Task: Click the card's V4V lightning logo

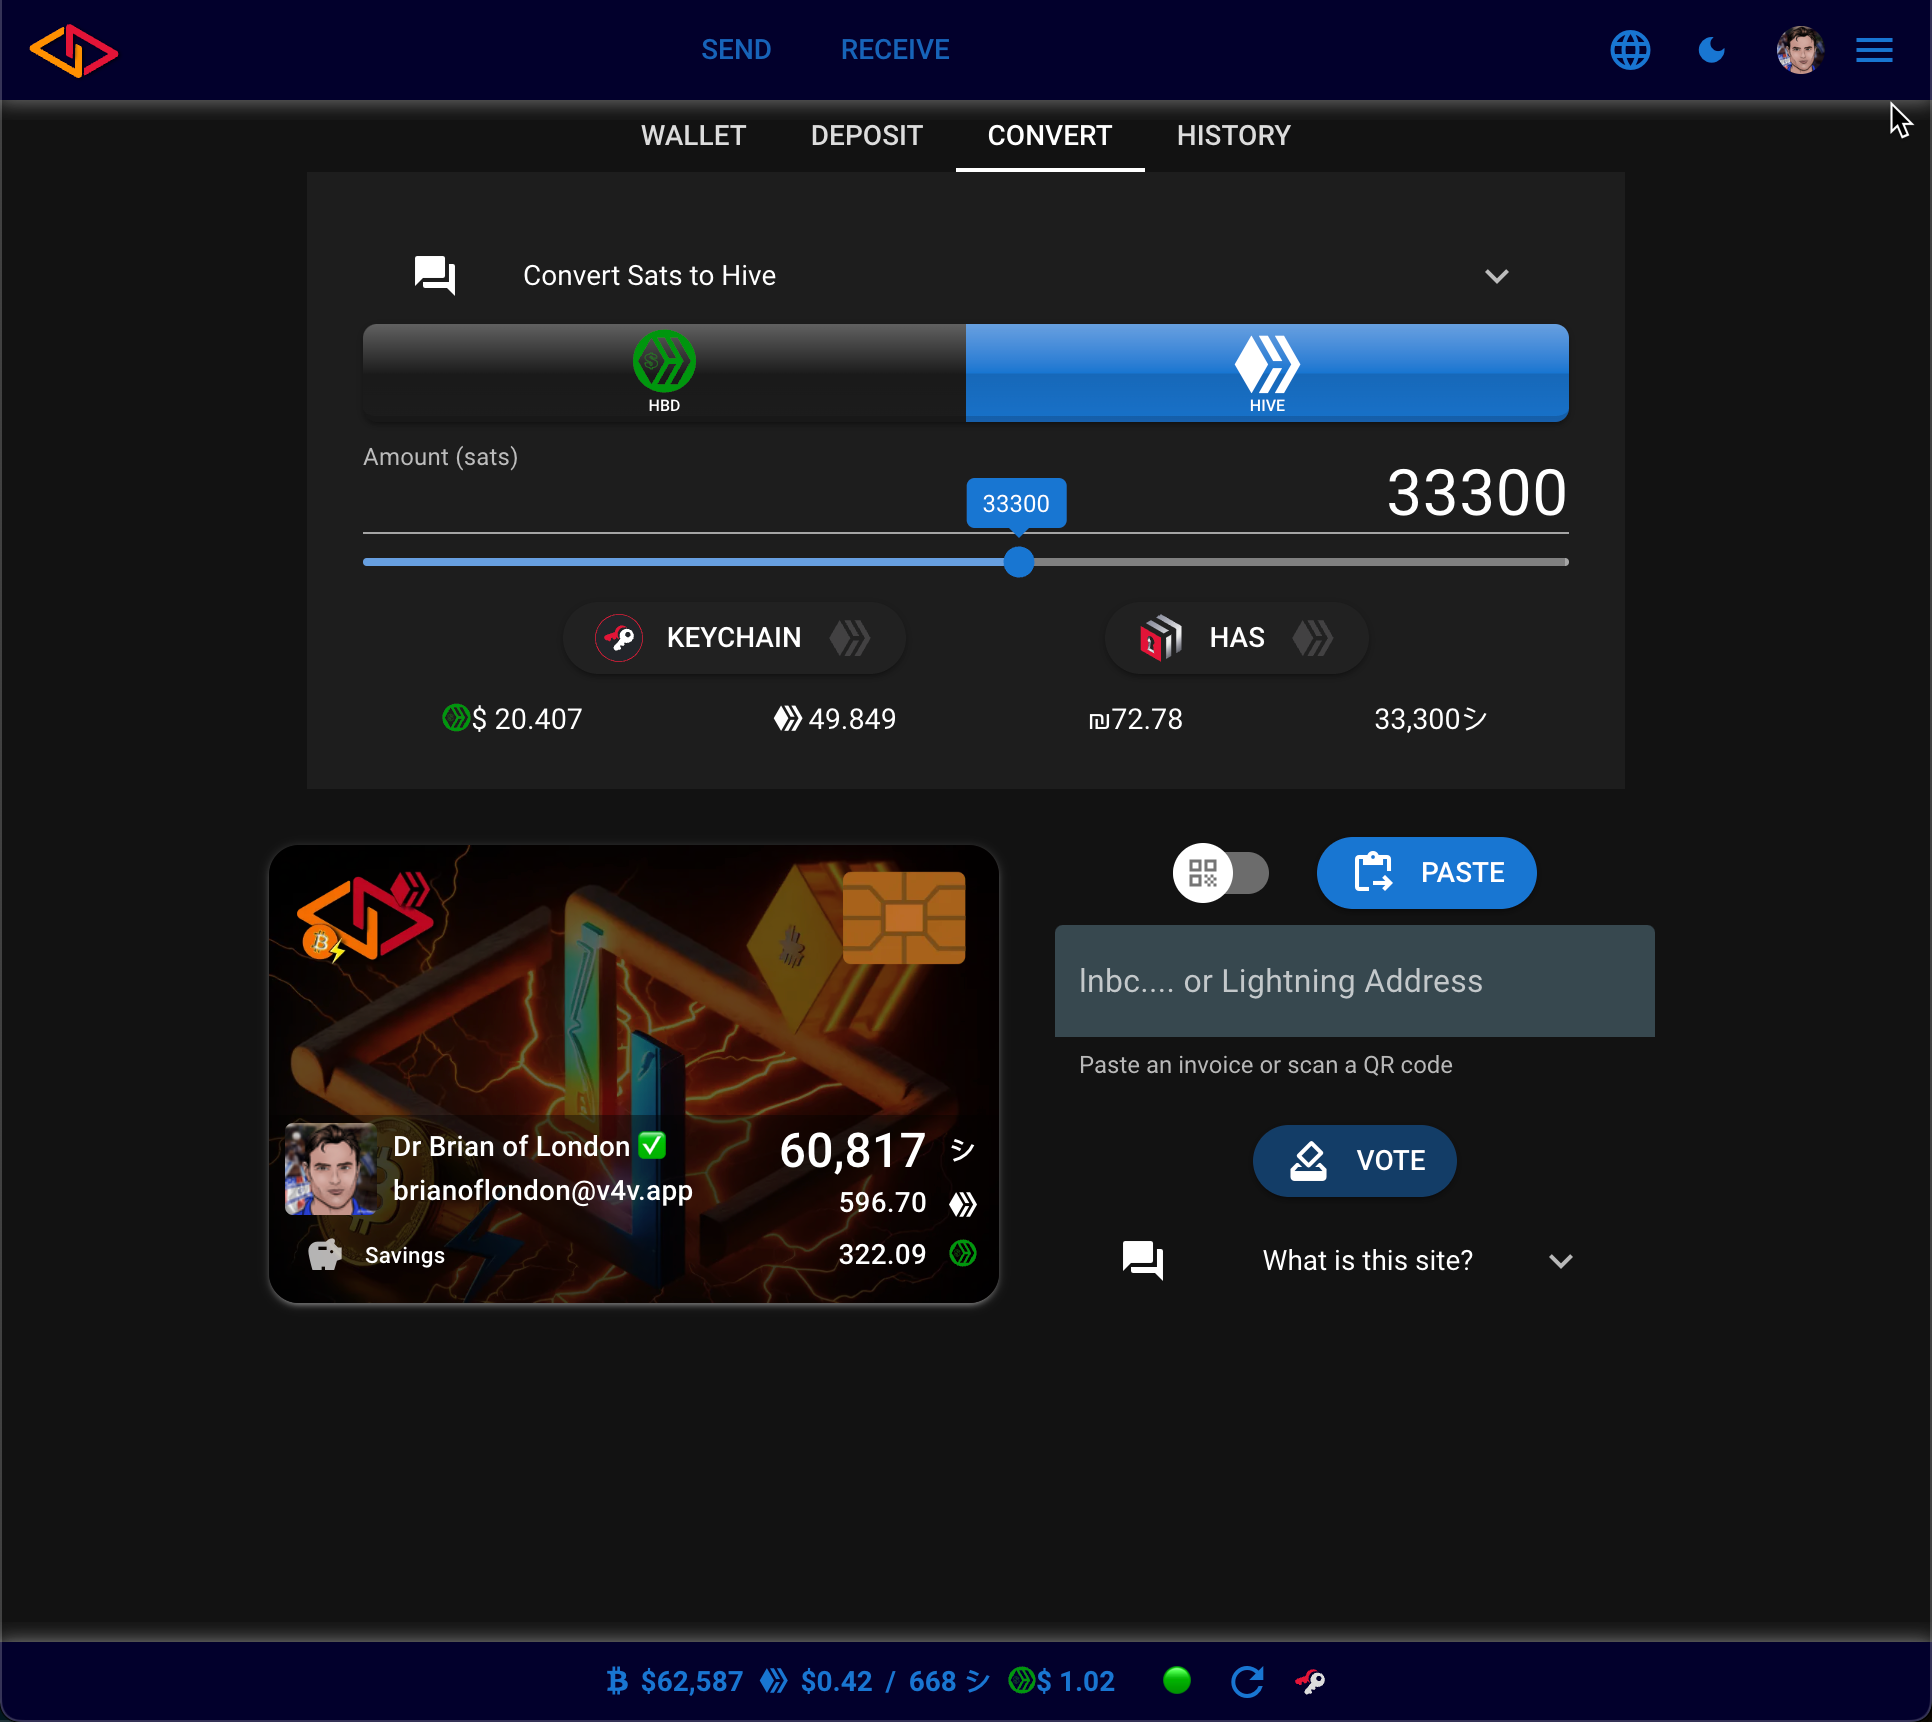Action: (366, 916)
